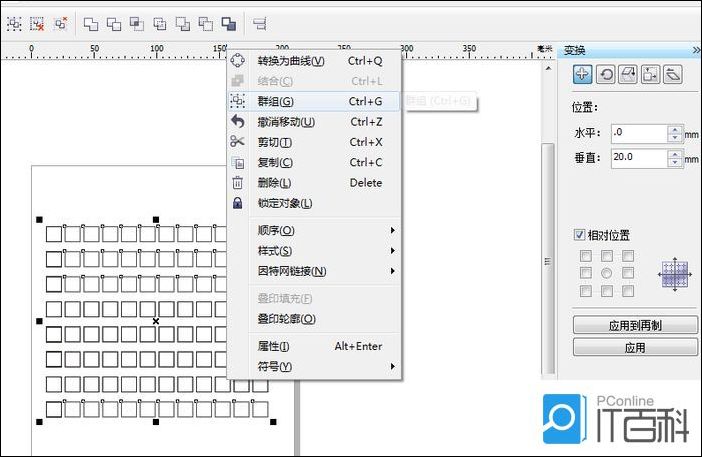Click the 水平 value input field
702x457 pixels.
tap(638, 132)
